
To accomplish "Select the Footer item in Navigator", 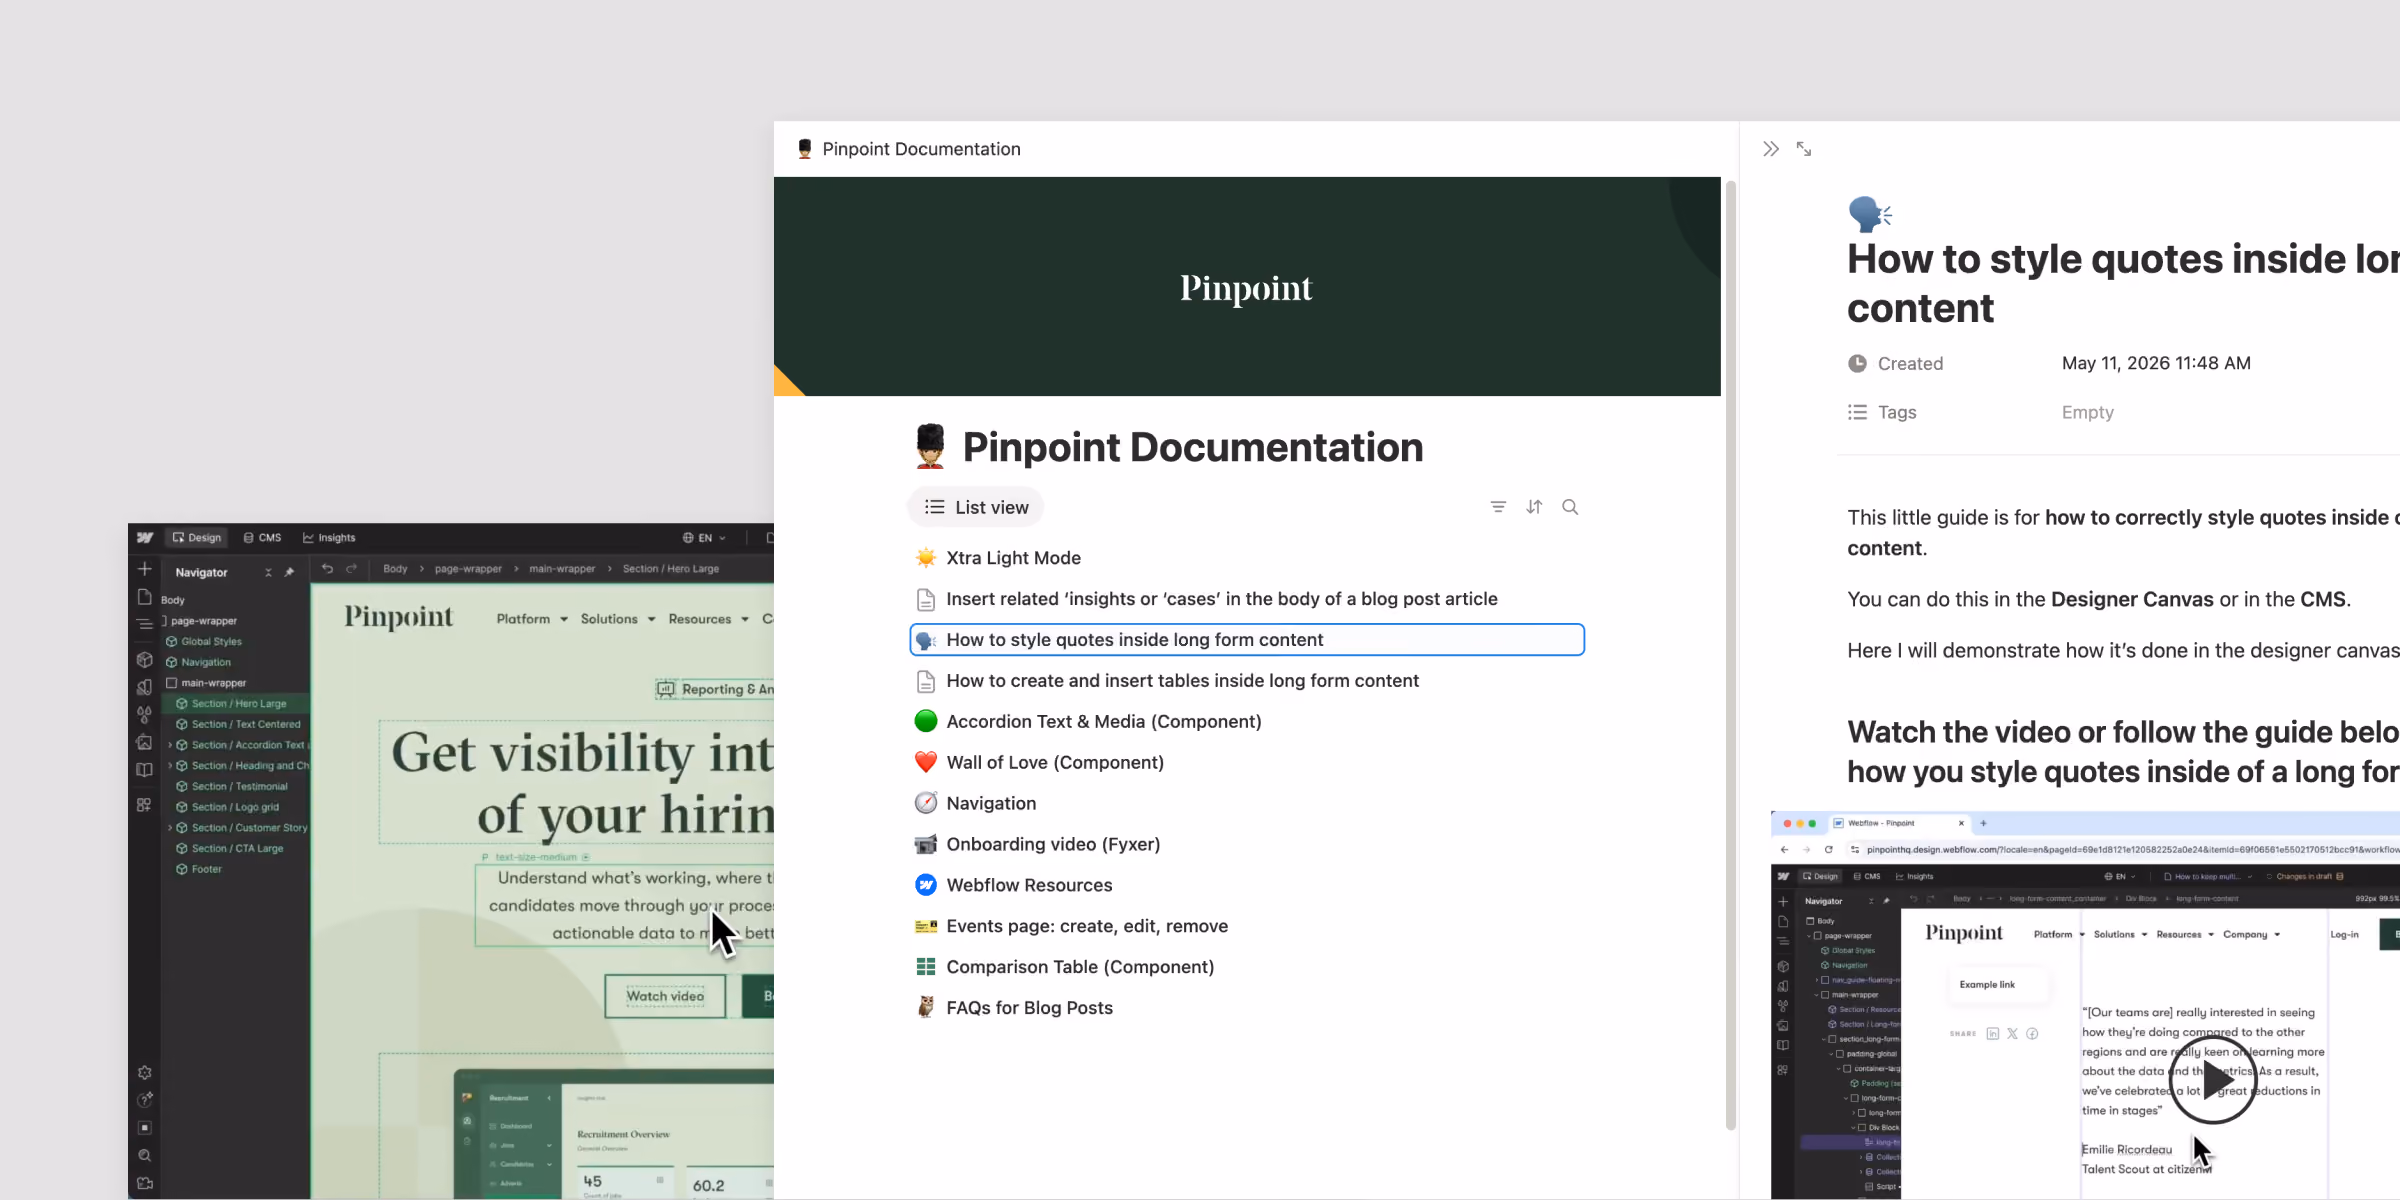I will [x=206, y=870].
